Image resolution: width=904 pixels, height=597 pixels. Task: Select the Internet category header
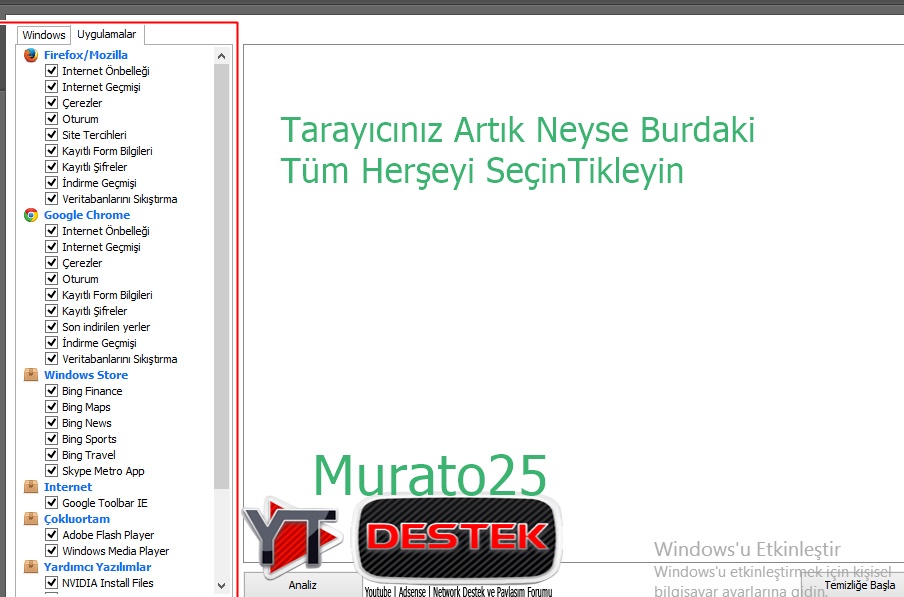pos(68,487)
